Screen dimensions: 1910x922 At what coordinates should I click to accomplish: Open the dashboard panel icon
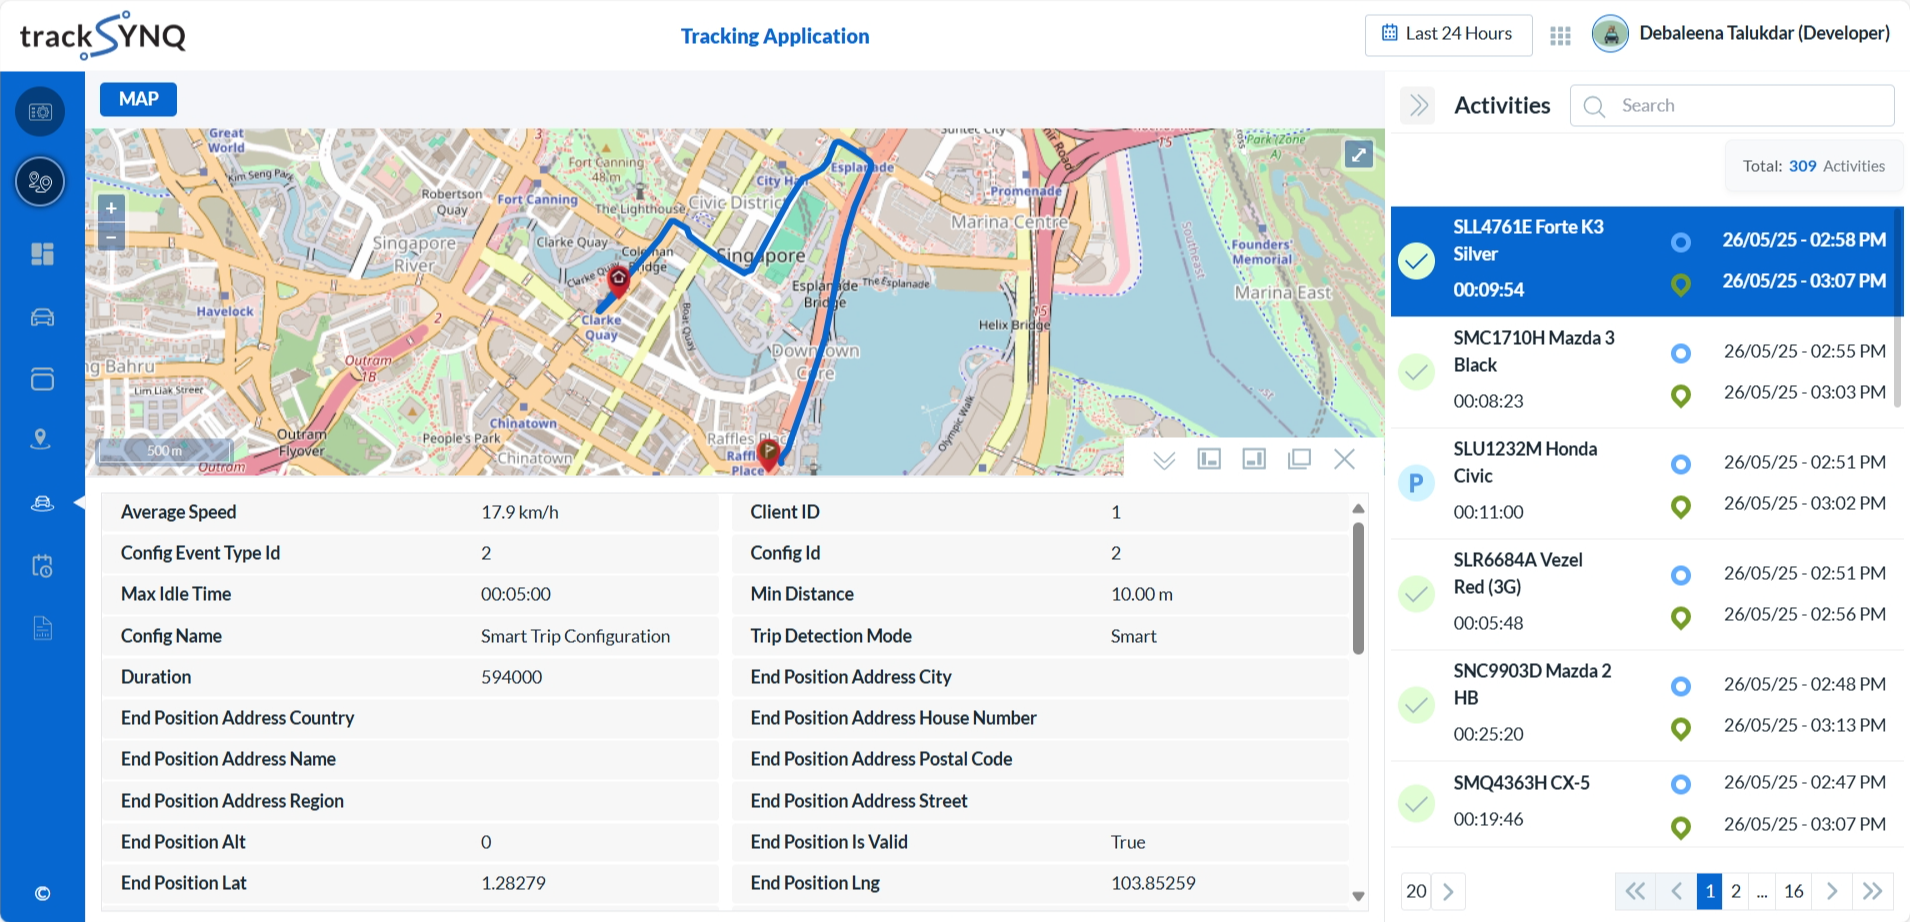[40, 253]
